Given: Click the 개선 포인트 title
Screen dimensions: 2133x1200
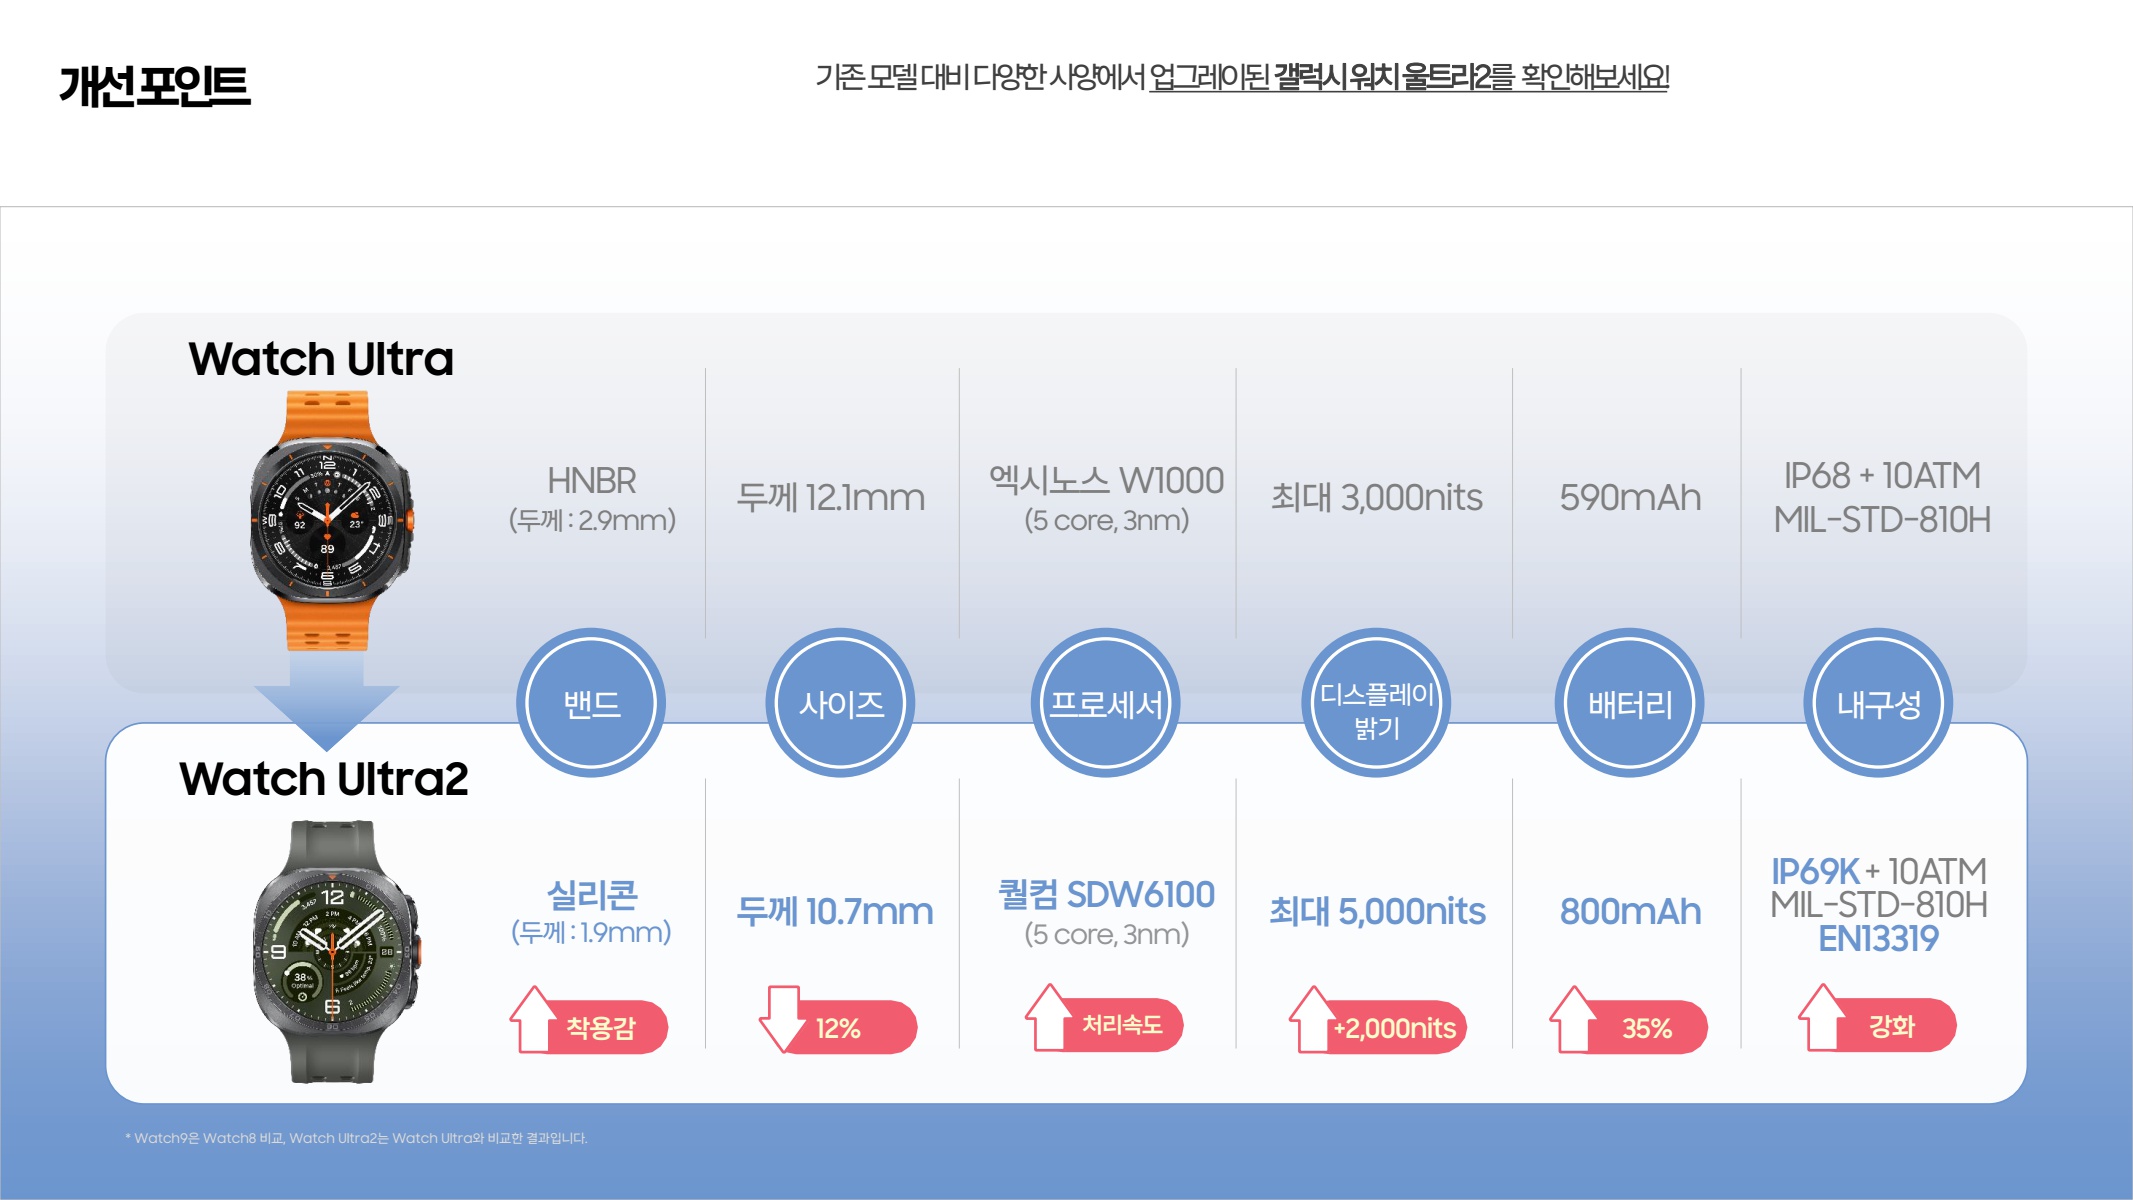Looking at the screenshot, I should [x=155, y=86].
